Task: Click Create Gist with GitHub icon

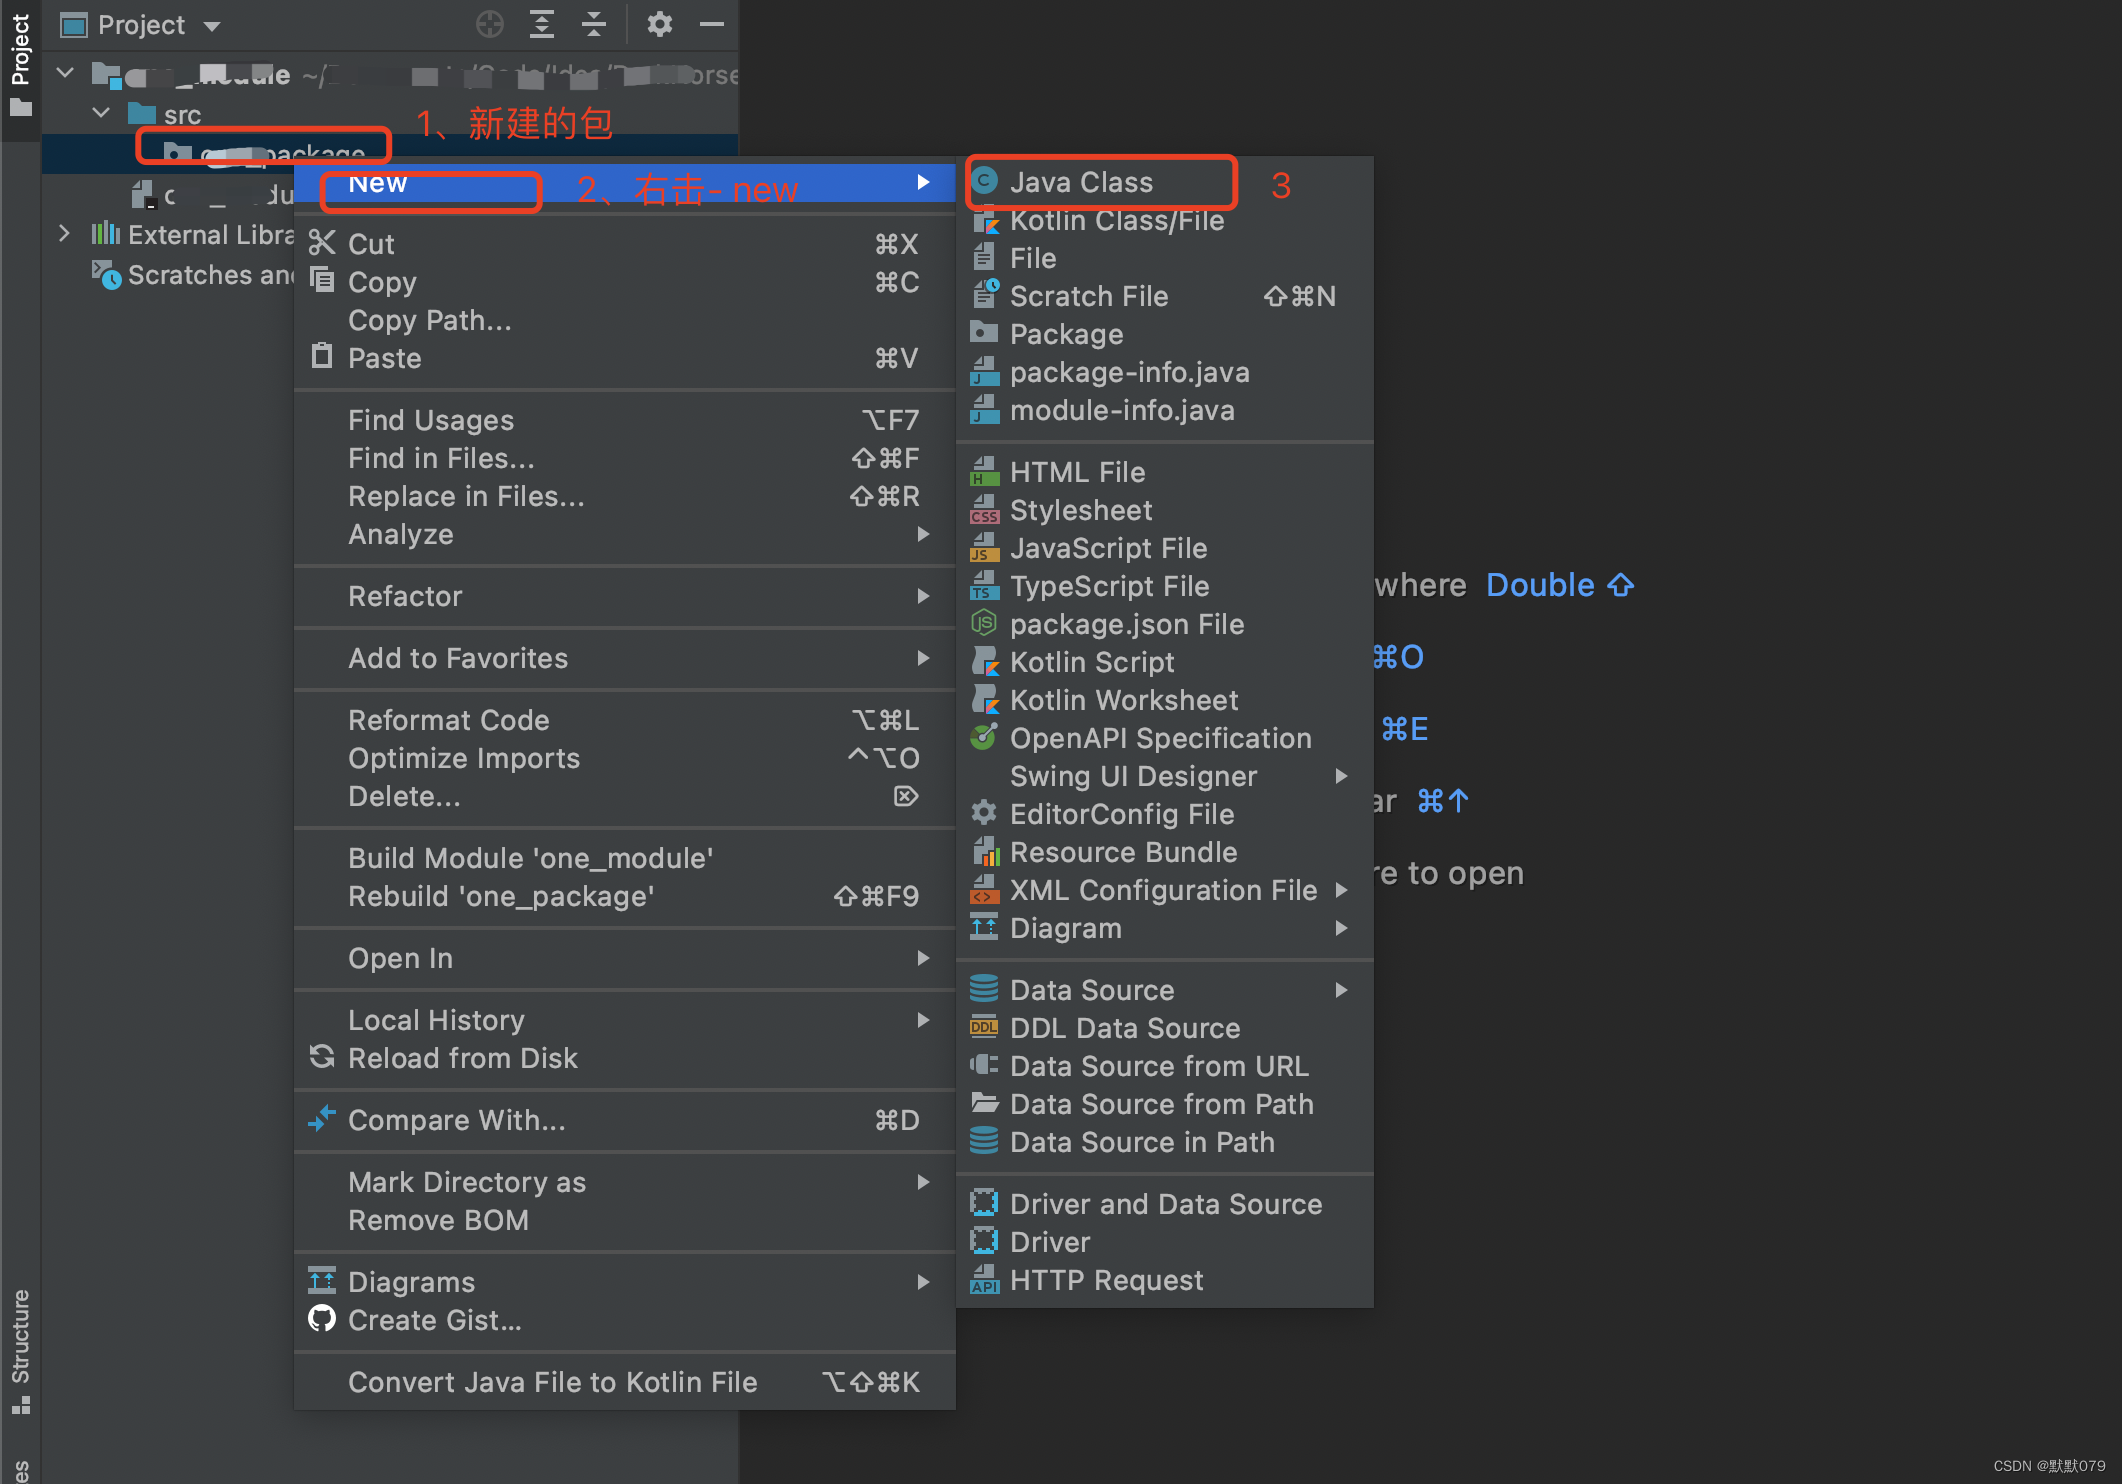Action: [x=434, y=1320]
